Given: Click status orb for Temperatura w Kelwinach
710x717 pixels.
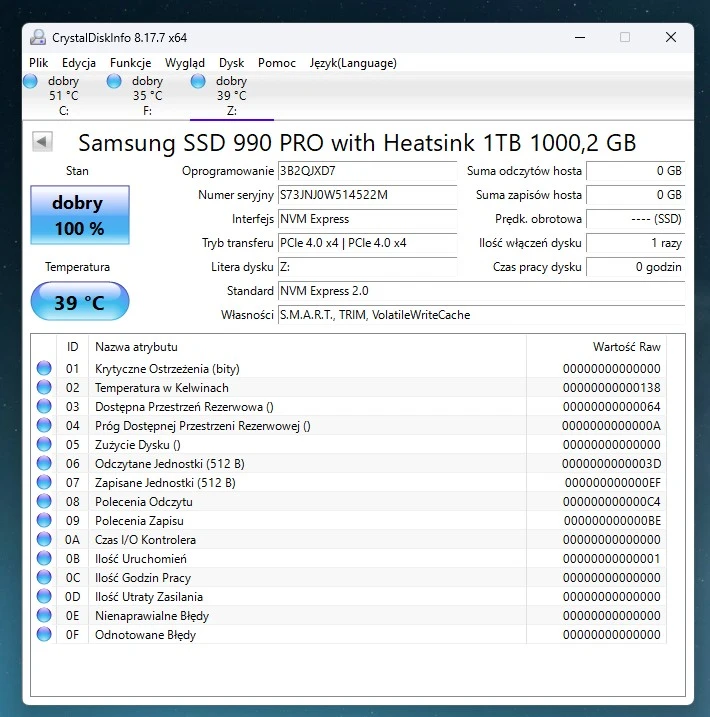Looking at the screenshot, I should coord(44,387).
